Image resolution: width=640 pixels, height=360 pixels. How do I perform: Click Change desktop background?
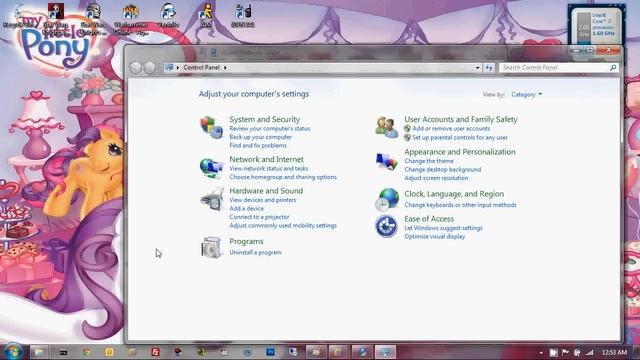(443, 170)
